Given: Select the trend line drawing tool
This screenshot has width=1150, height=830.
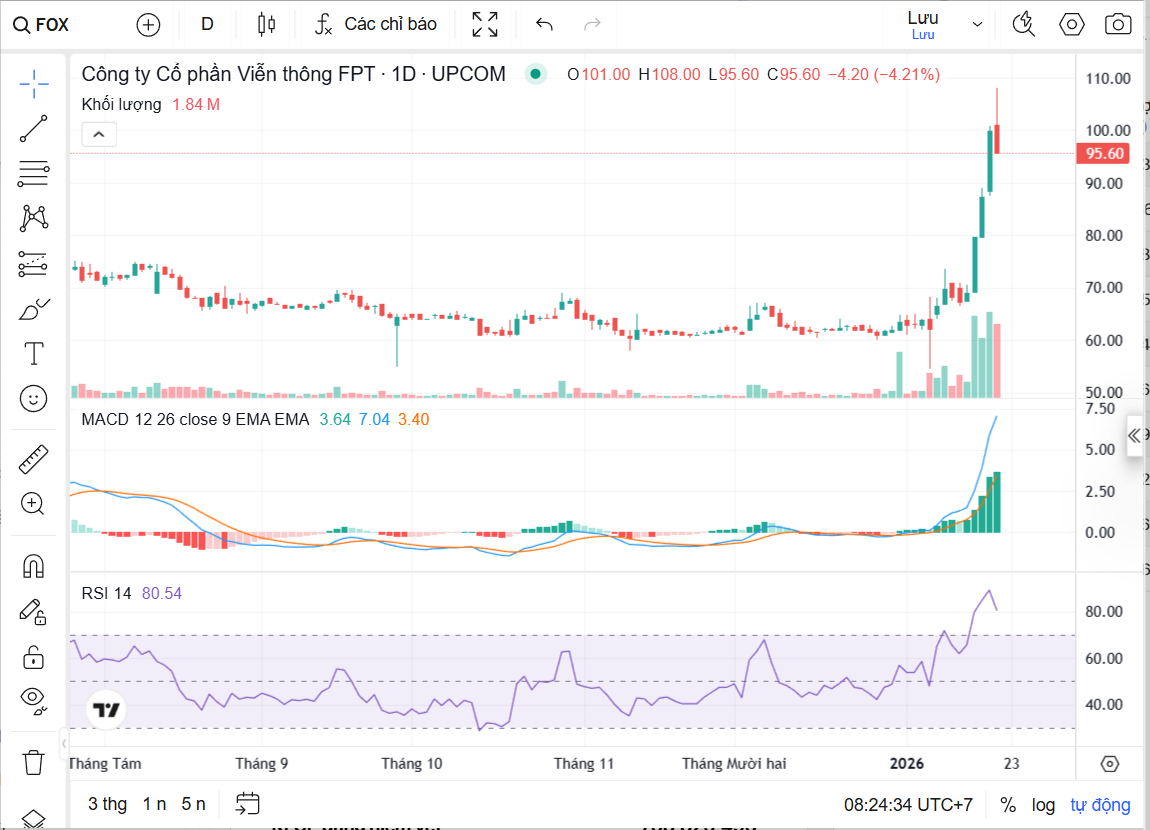Looking at the screenshot, I should tap(34, 129).
